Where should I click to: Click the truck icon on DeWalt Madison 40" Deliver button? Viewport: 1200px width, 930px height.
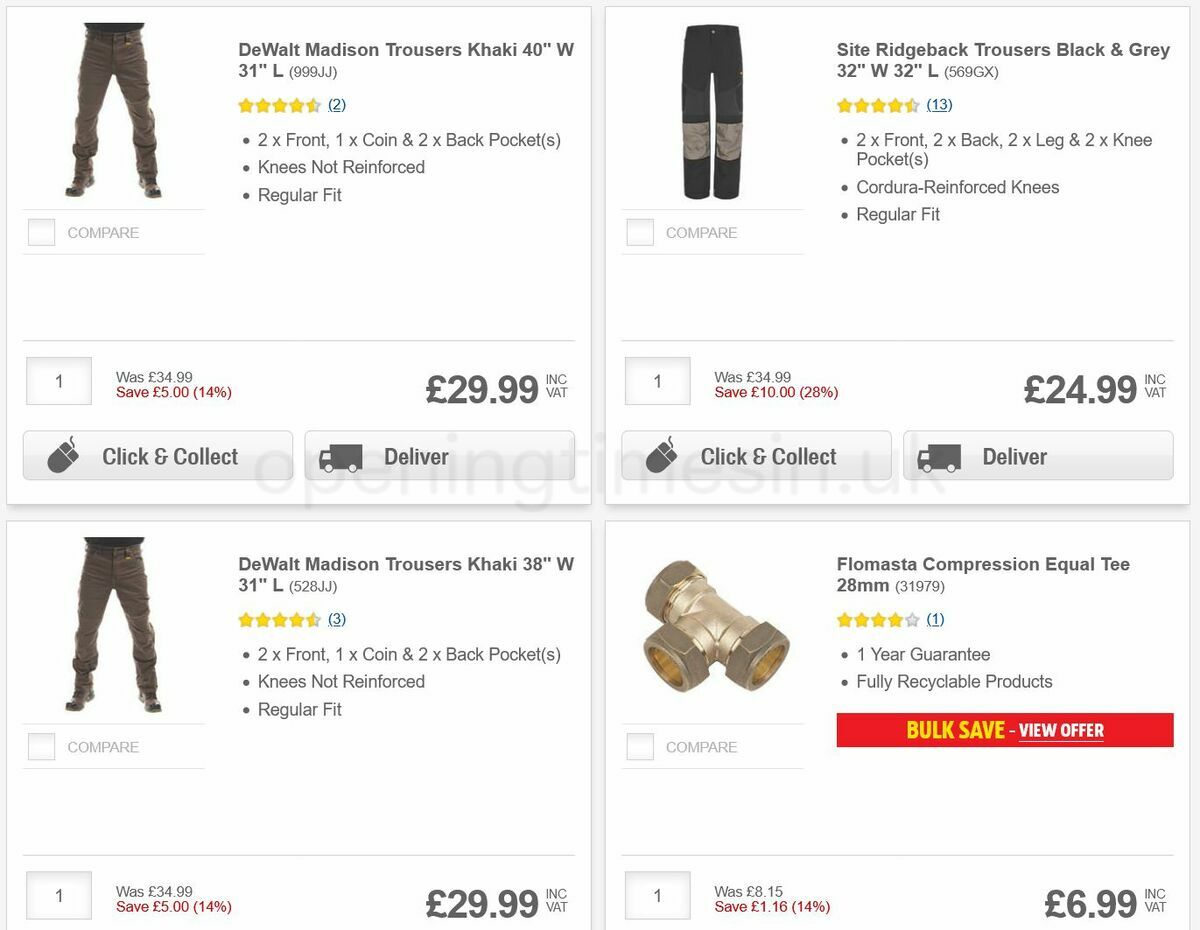tap(340, 455)
